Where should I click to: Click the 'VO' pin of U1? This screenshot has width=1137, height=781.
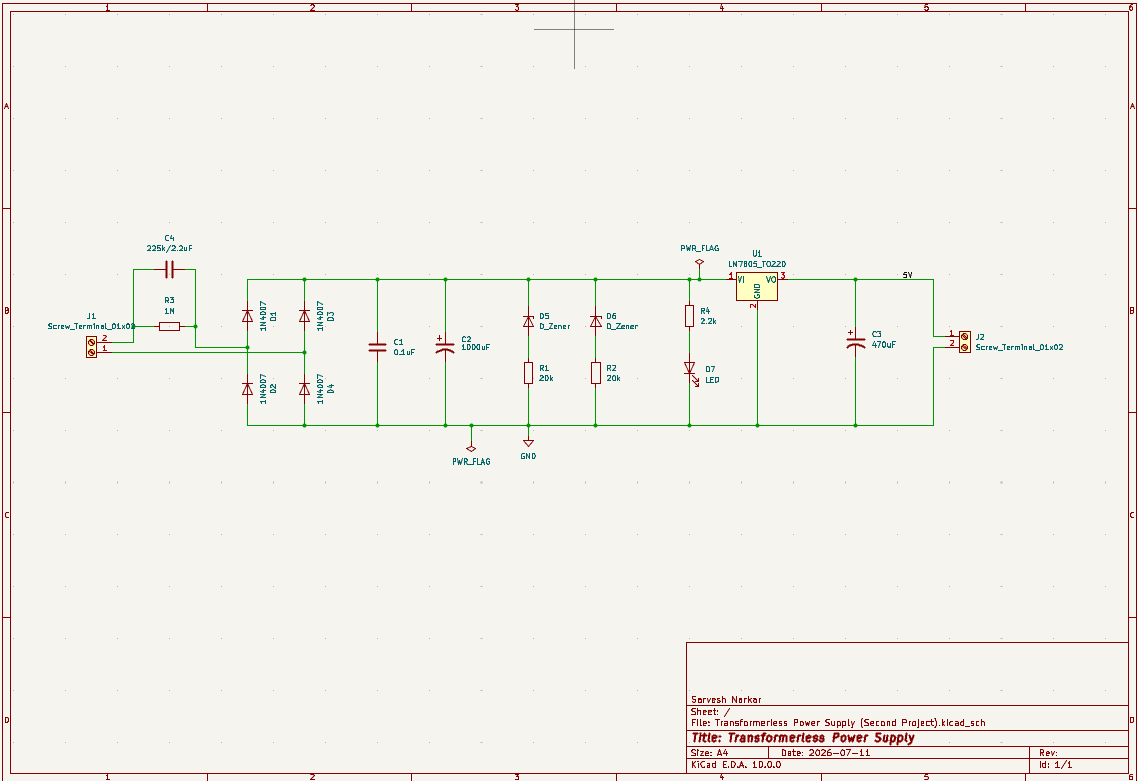click(x=771, y=279)
